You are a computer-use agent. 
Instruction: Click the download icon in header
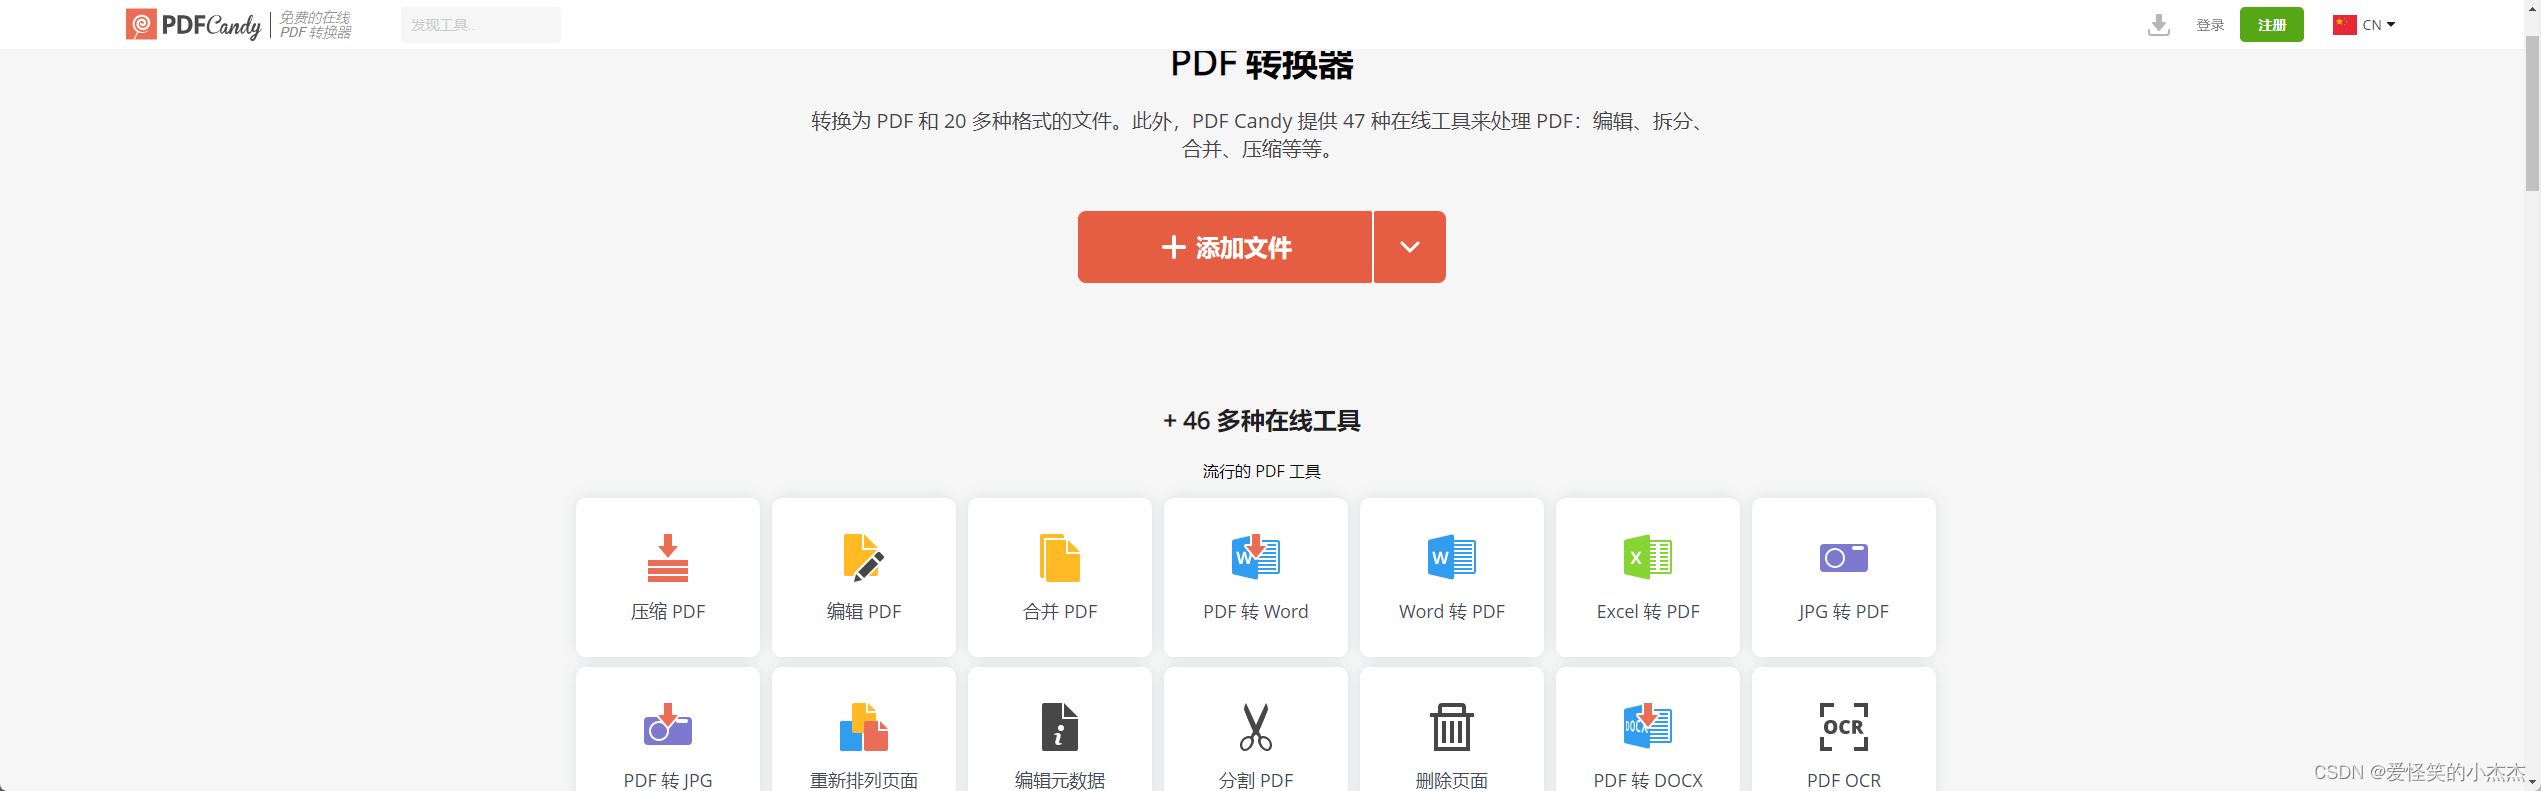(x=2159, y=25)
